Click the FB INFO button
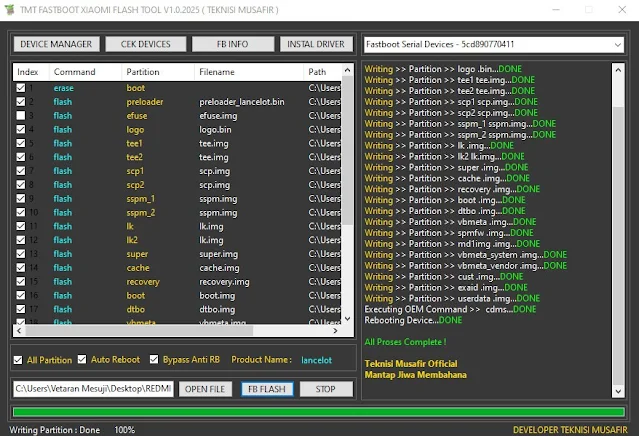The image size is (639, 436). pos(232,44)
